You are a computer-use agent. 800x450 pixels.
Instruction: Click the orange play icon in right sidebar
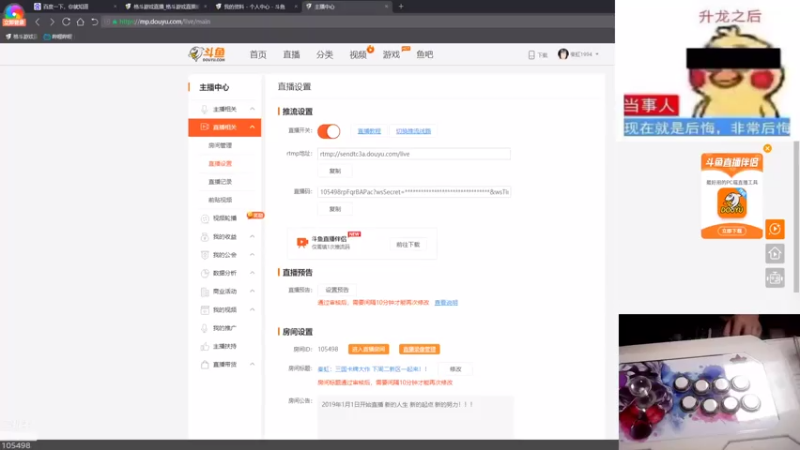click(x=774, y=229)
